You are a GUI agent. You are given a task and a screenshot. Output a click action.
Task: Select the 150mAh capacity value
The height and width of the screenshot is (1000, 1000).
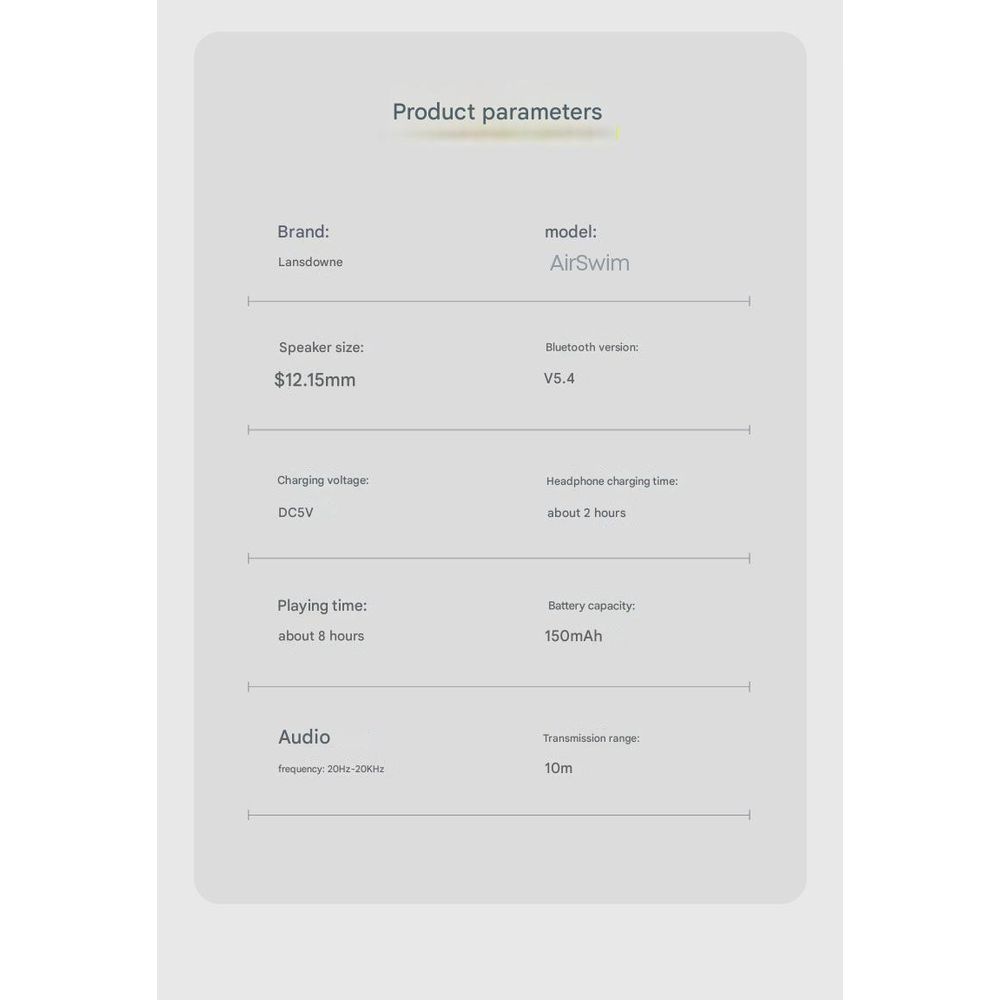coord(573,636)
